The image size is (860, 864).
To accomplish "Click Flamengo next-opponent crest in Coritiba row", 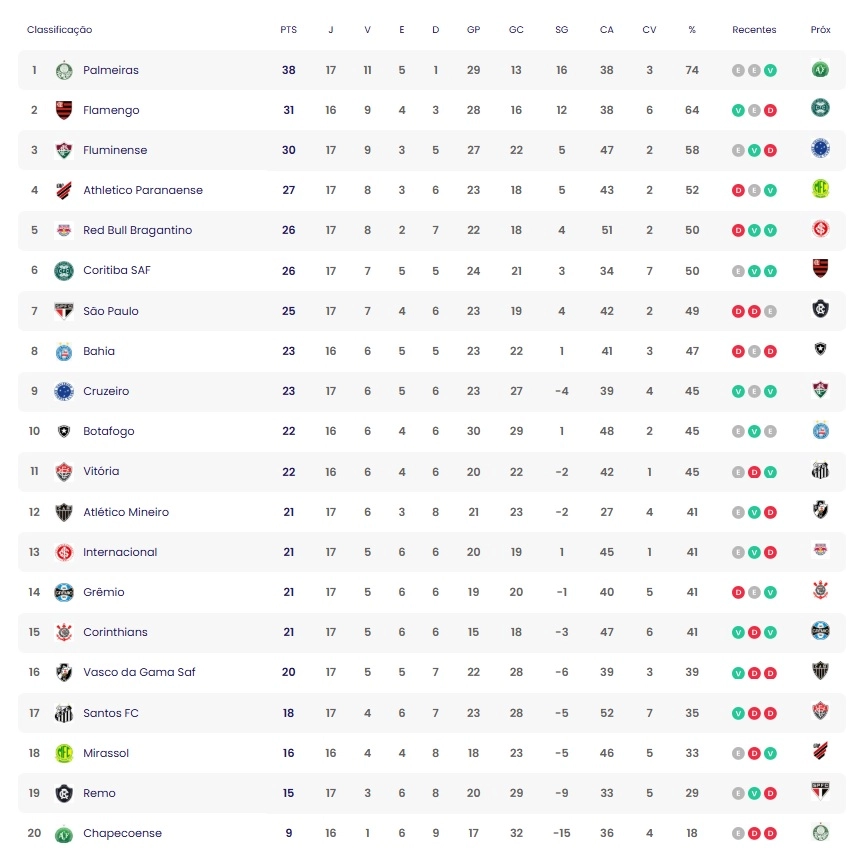I will (x=820, y=268).
